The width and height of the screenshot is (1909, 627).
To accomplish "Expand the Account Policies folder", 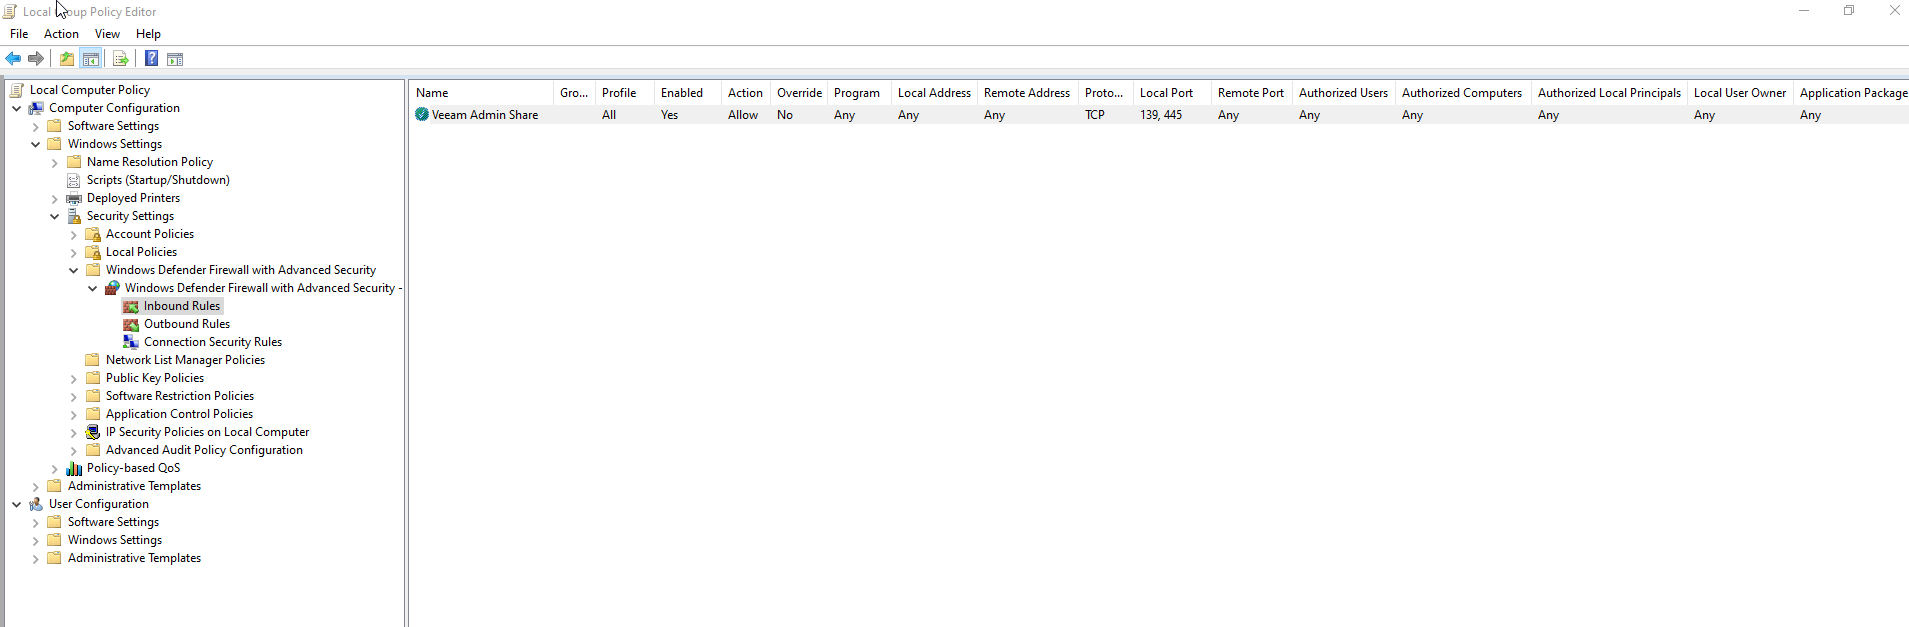I will point(74,235).
